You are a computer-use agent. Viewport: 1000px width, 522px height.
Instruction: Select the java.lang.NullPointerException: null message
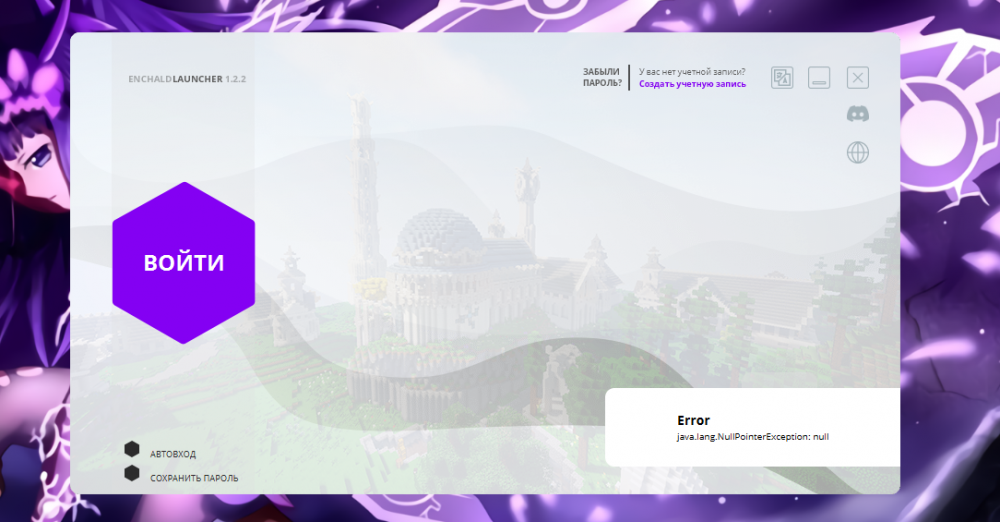click(x=753, y=437)
